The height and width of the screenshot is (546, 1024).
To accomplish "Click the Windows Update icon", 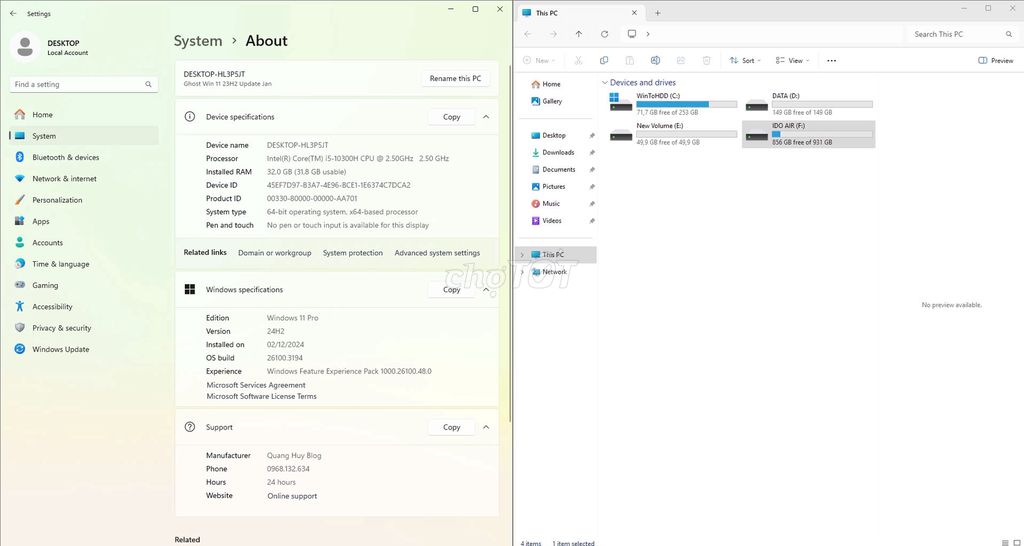I will click(x=20, y=349).
